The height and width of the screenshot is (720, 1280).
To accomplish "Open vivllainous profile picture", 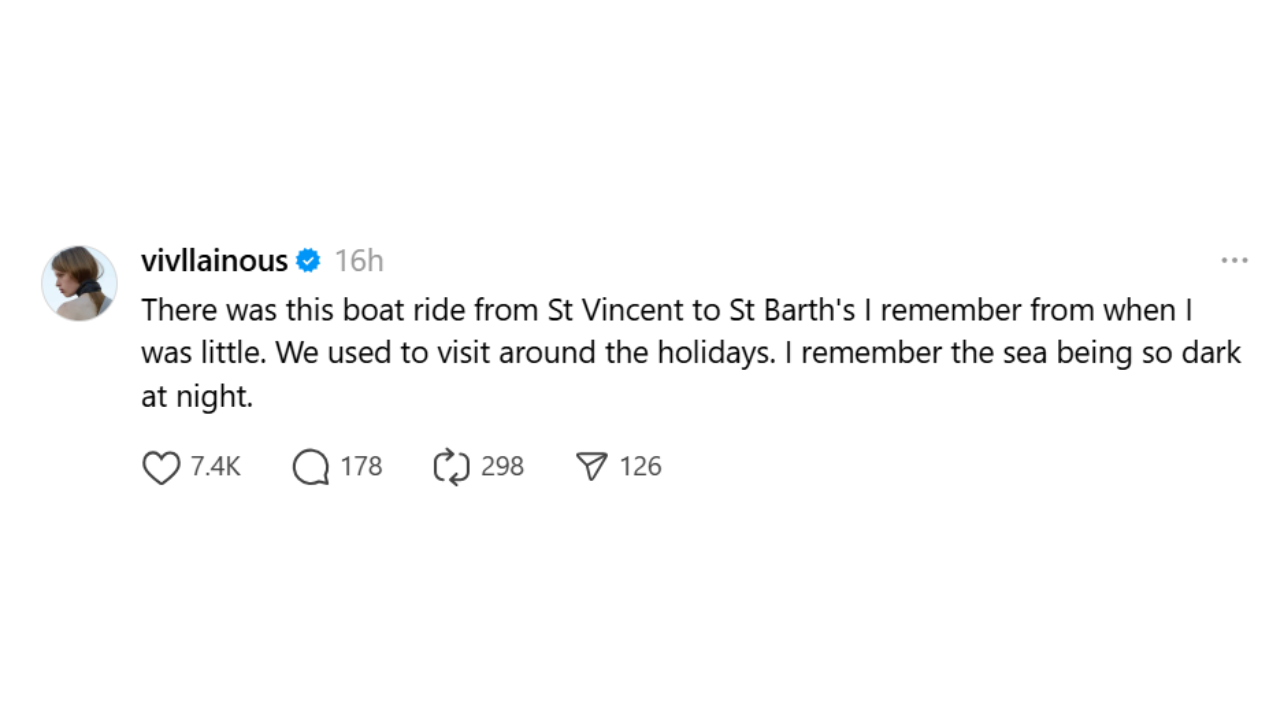I will pos(79,283).
